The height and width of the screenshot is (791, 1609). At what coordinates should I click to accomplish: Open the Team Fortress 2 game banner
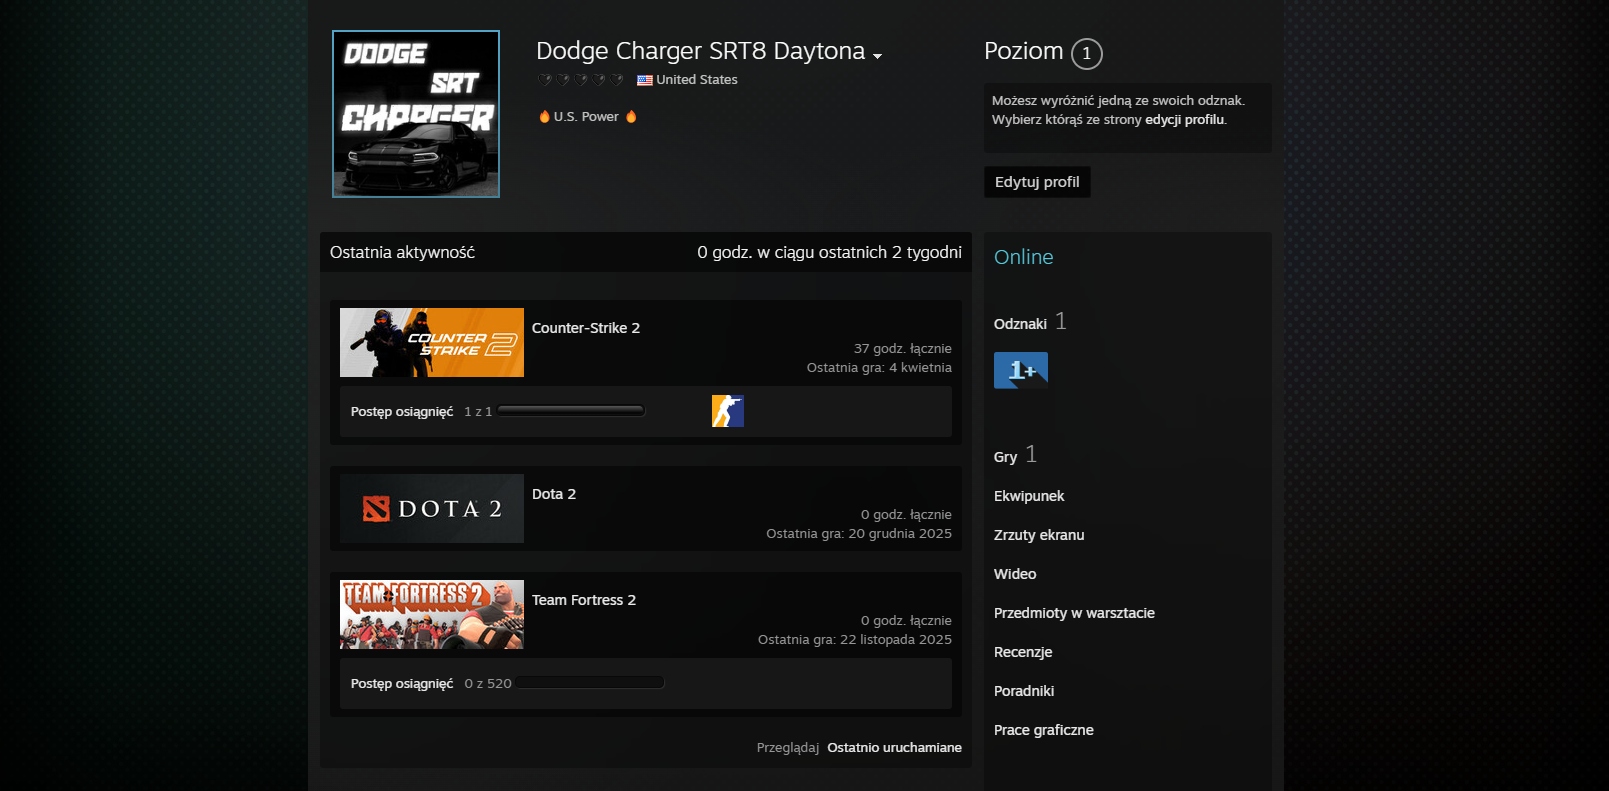click(432, 614)
